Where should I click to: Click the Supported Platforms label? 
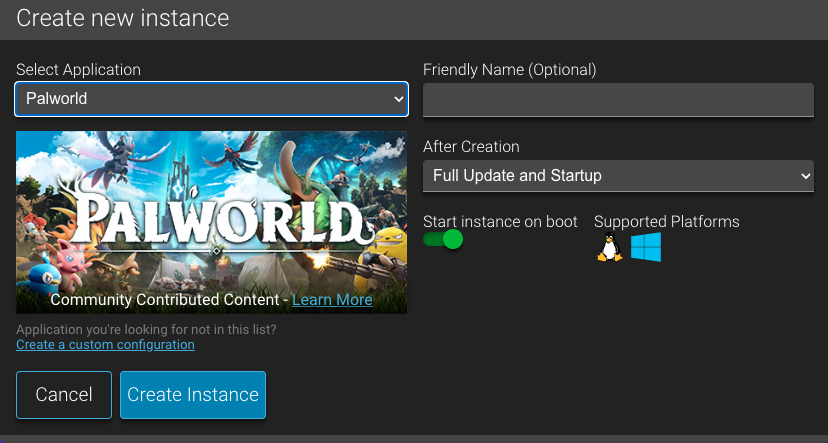(x=666, y=222)
